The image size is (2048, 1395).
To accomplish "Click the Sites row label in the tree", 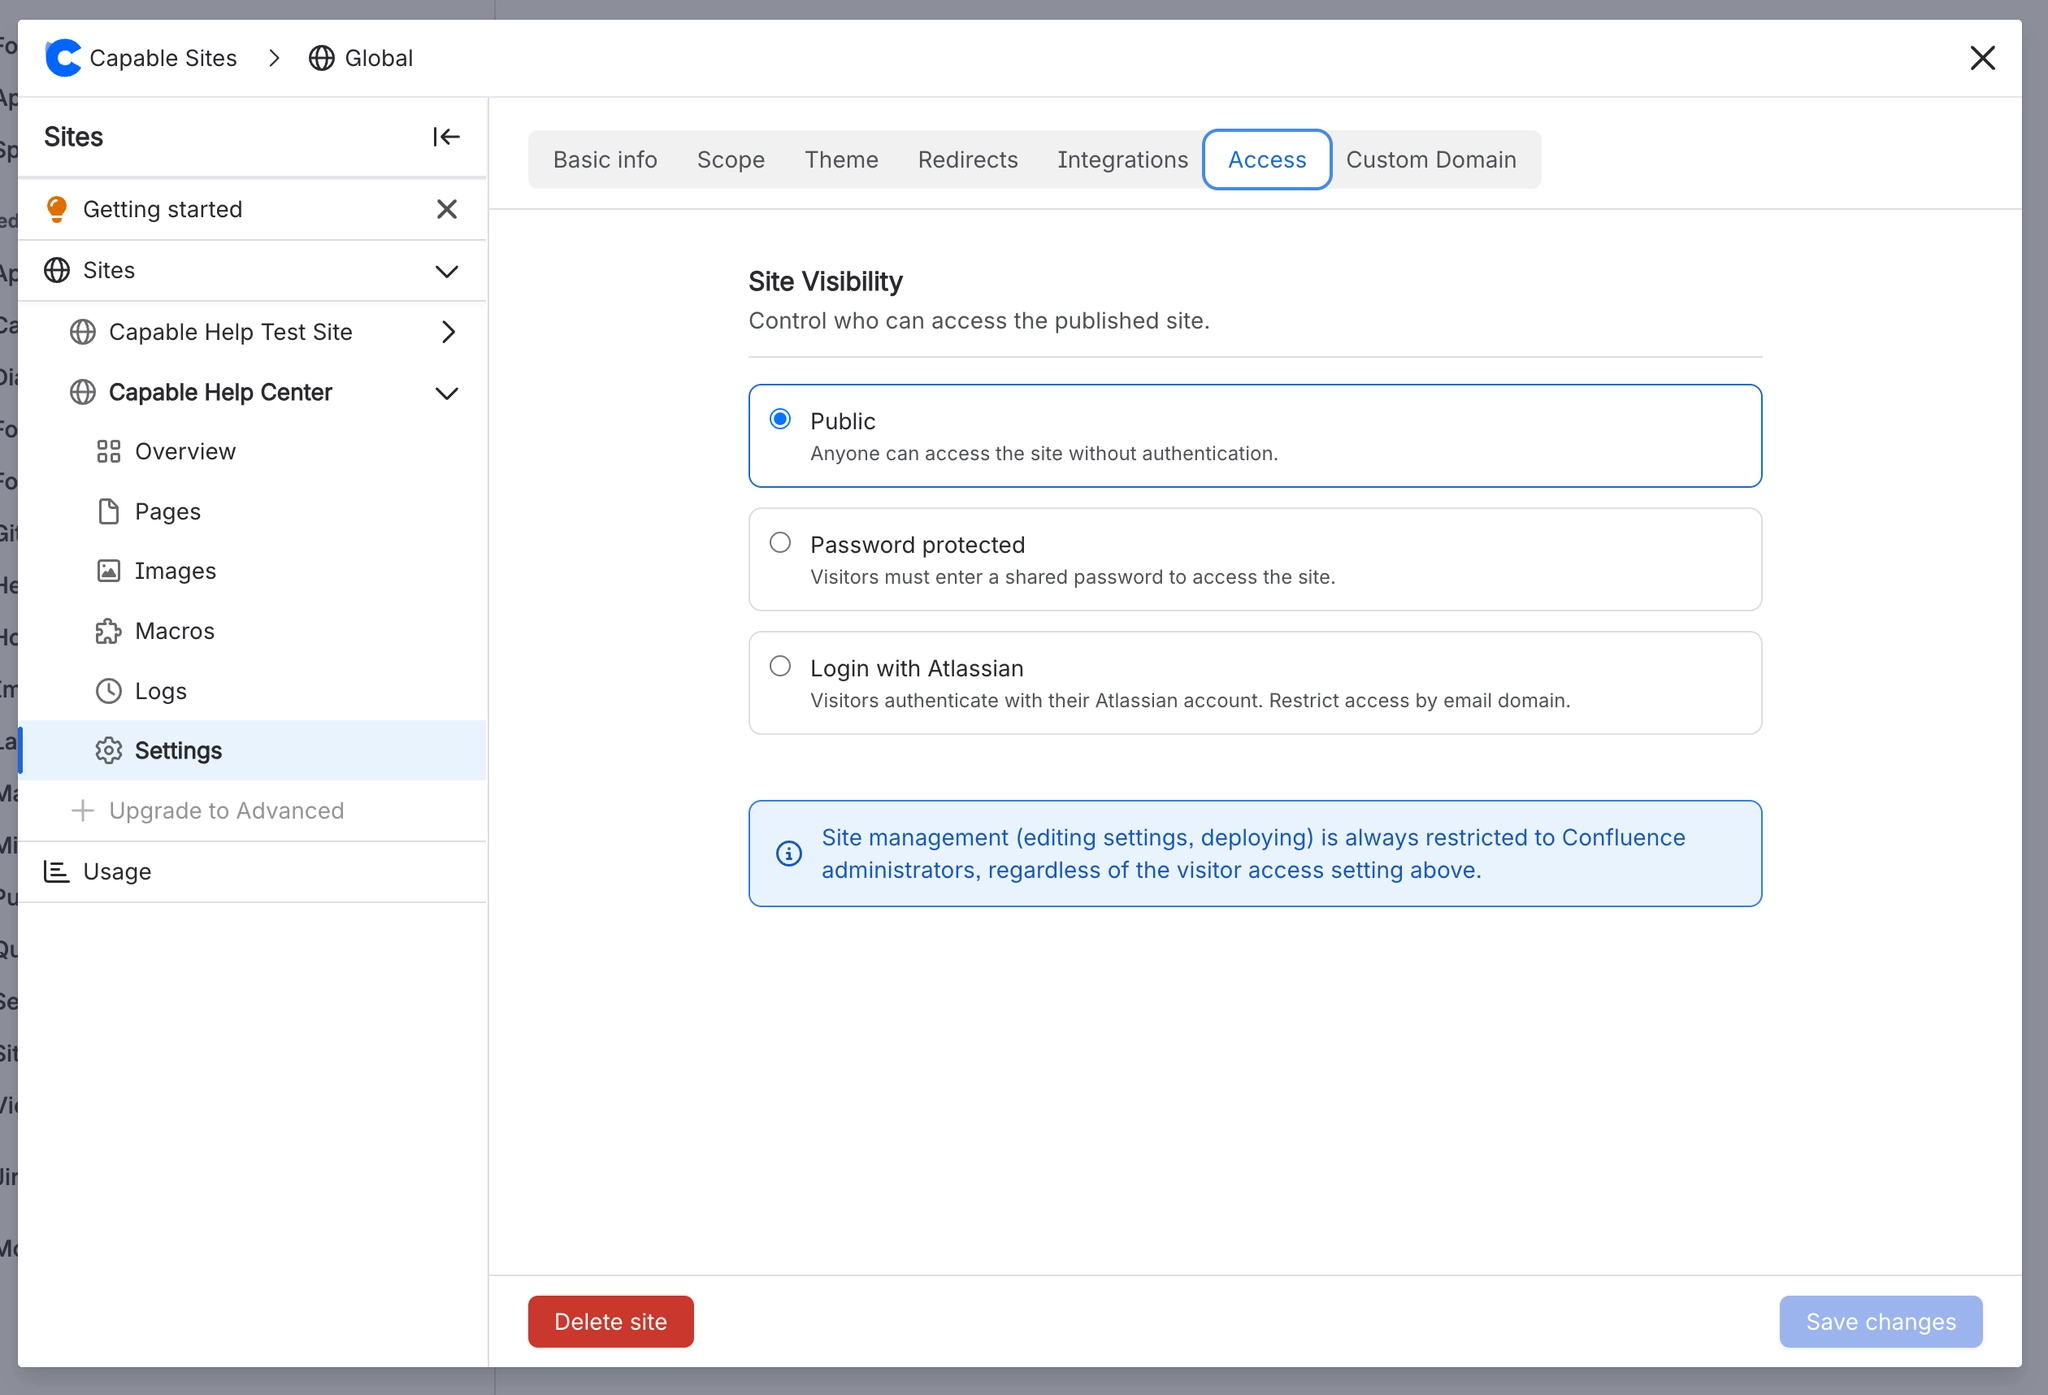I will (x=109, y=270).
